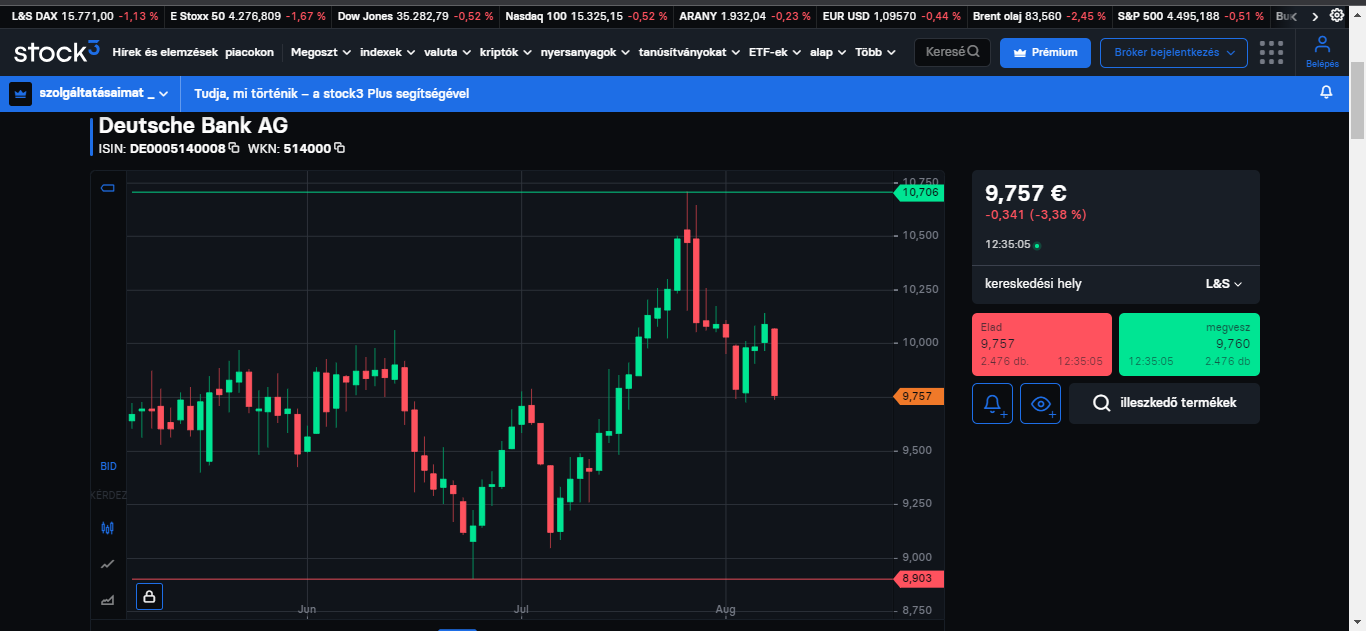Expand the tanúsítványokat menu
The width and height of the screenshot is (1366, 631).
tap(690, 52)
